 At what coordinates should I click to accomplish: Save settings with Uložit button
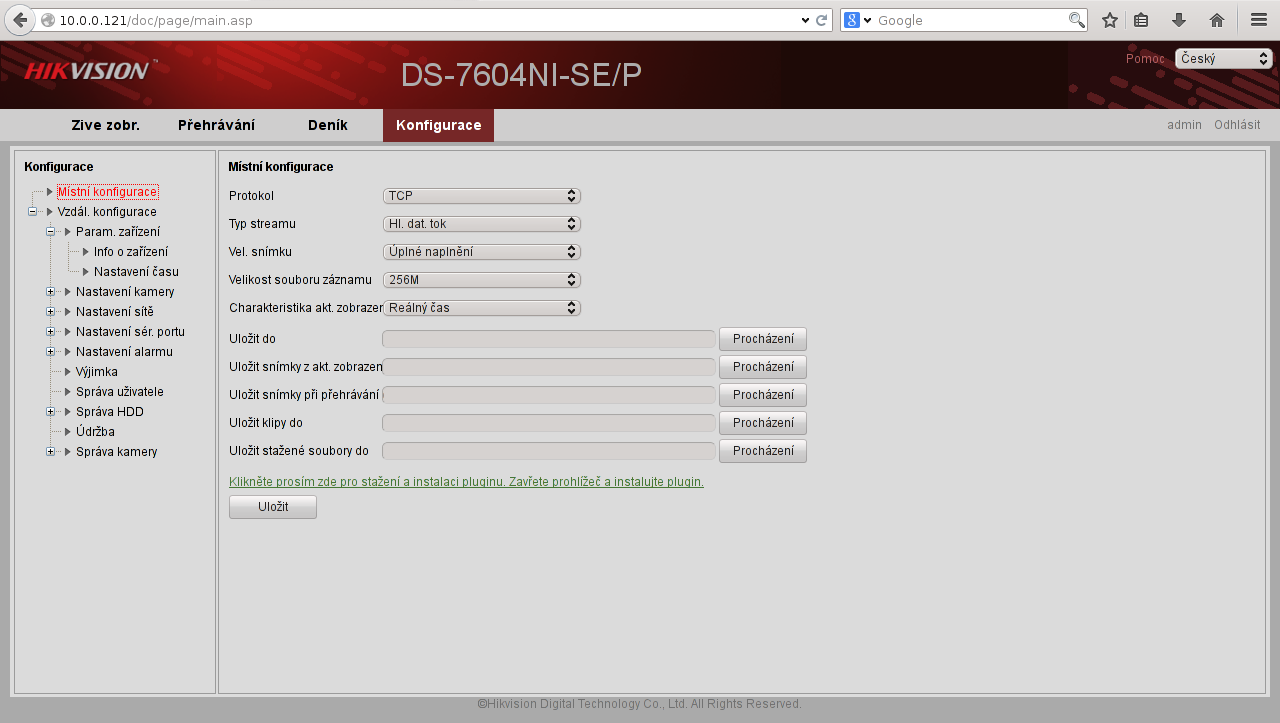pos(273,507)
